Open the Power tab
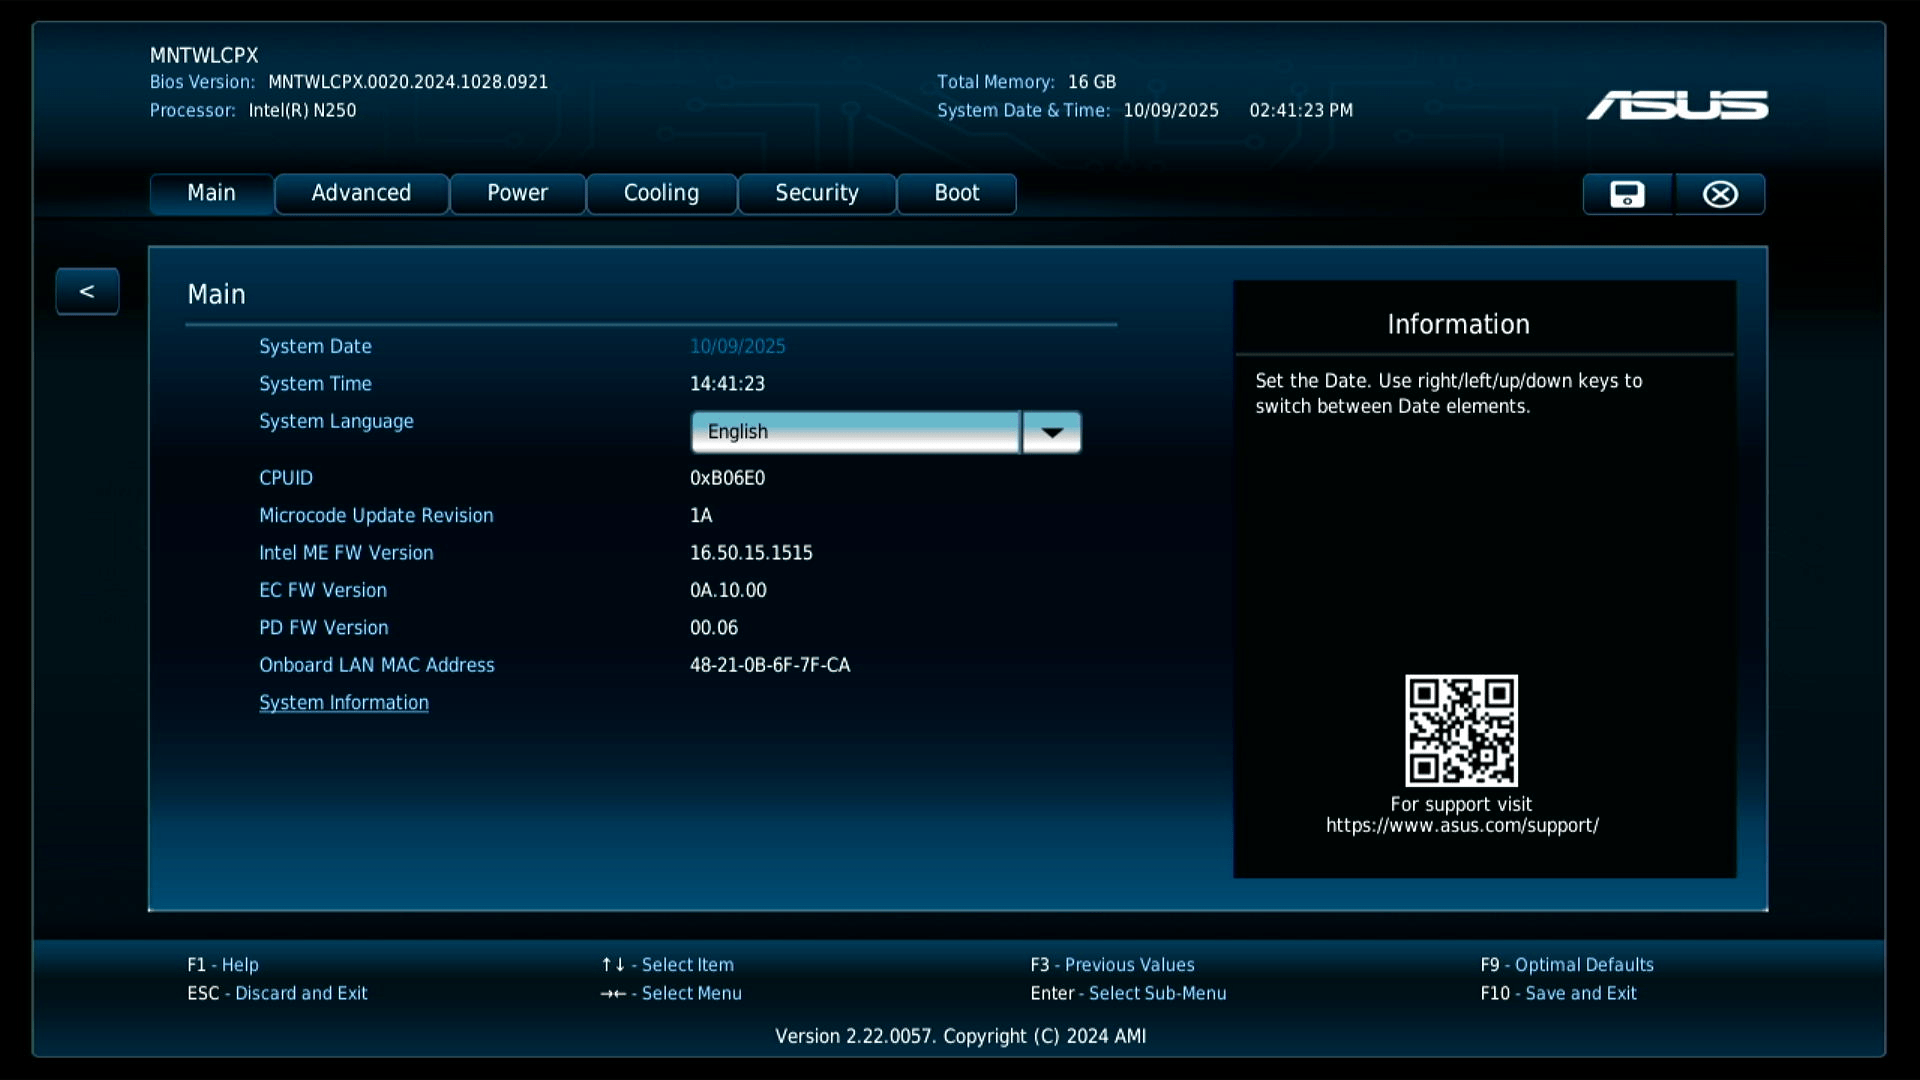 [x=517, y=193]
